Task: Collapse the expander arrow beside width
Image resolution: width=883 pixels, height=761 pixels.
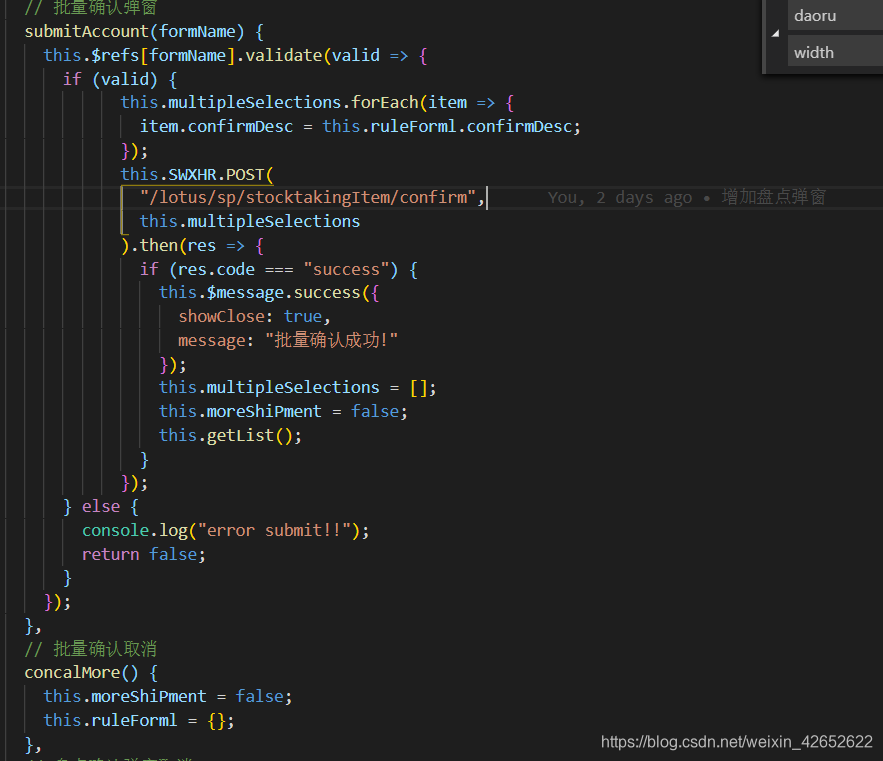Action: click(775, 33)
